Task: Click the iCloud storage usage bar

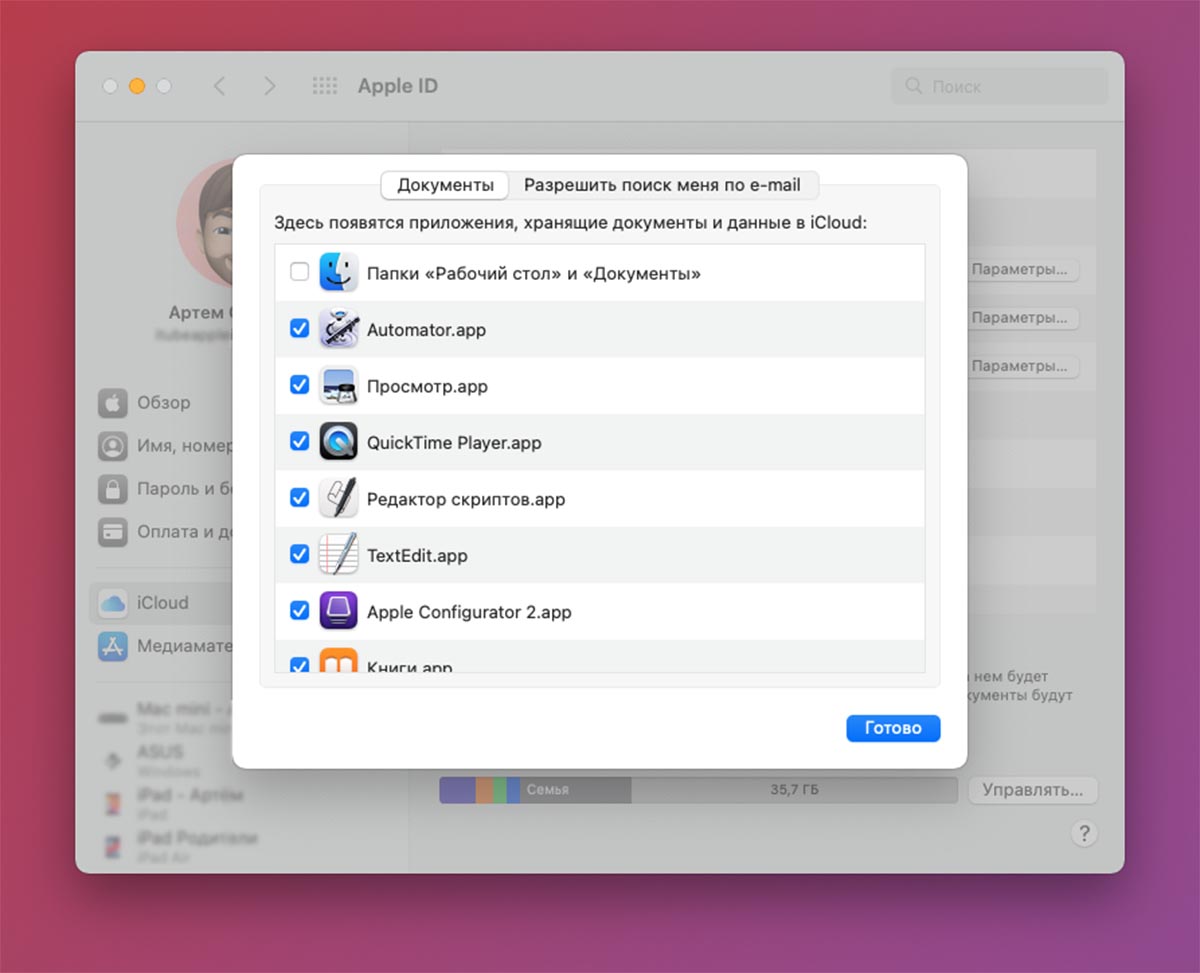Action: (697, 790)
